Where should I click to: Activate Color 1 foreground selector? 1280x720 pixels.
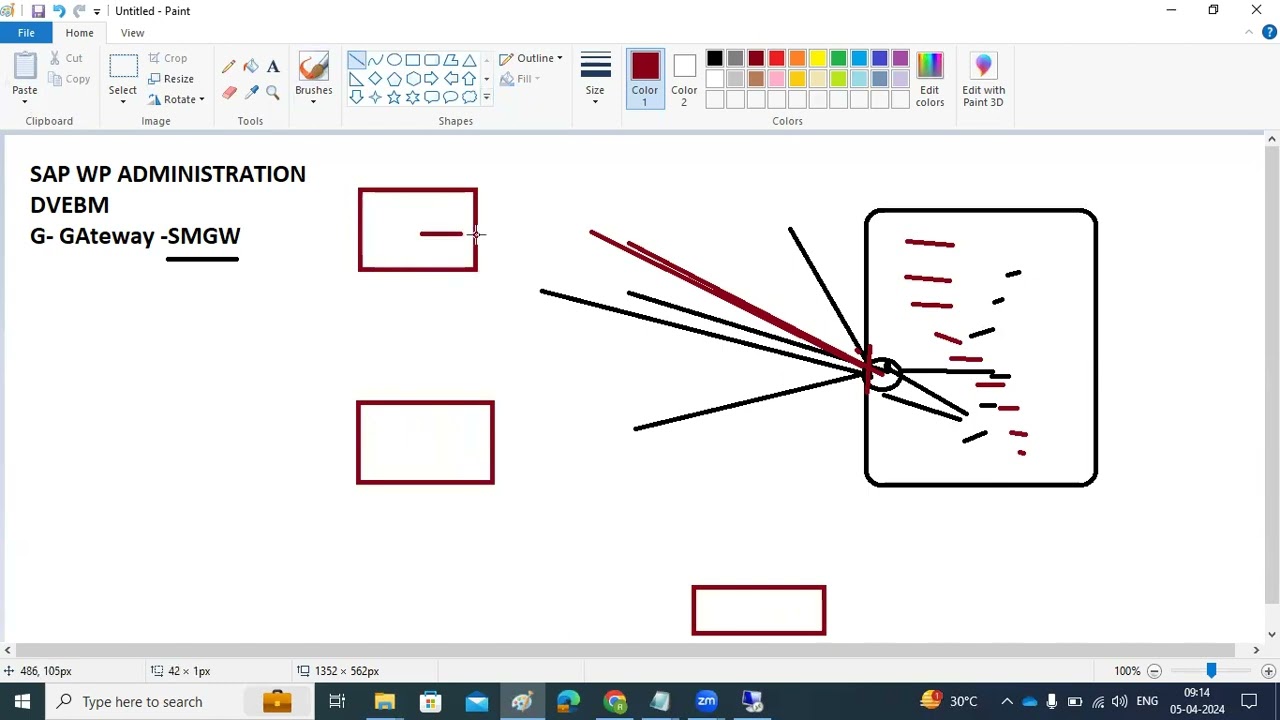645,79
